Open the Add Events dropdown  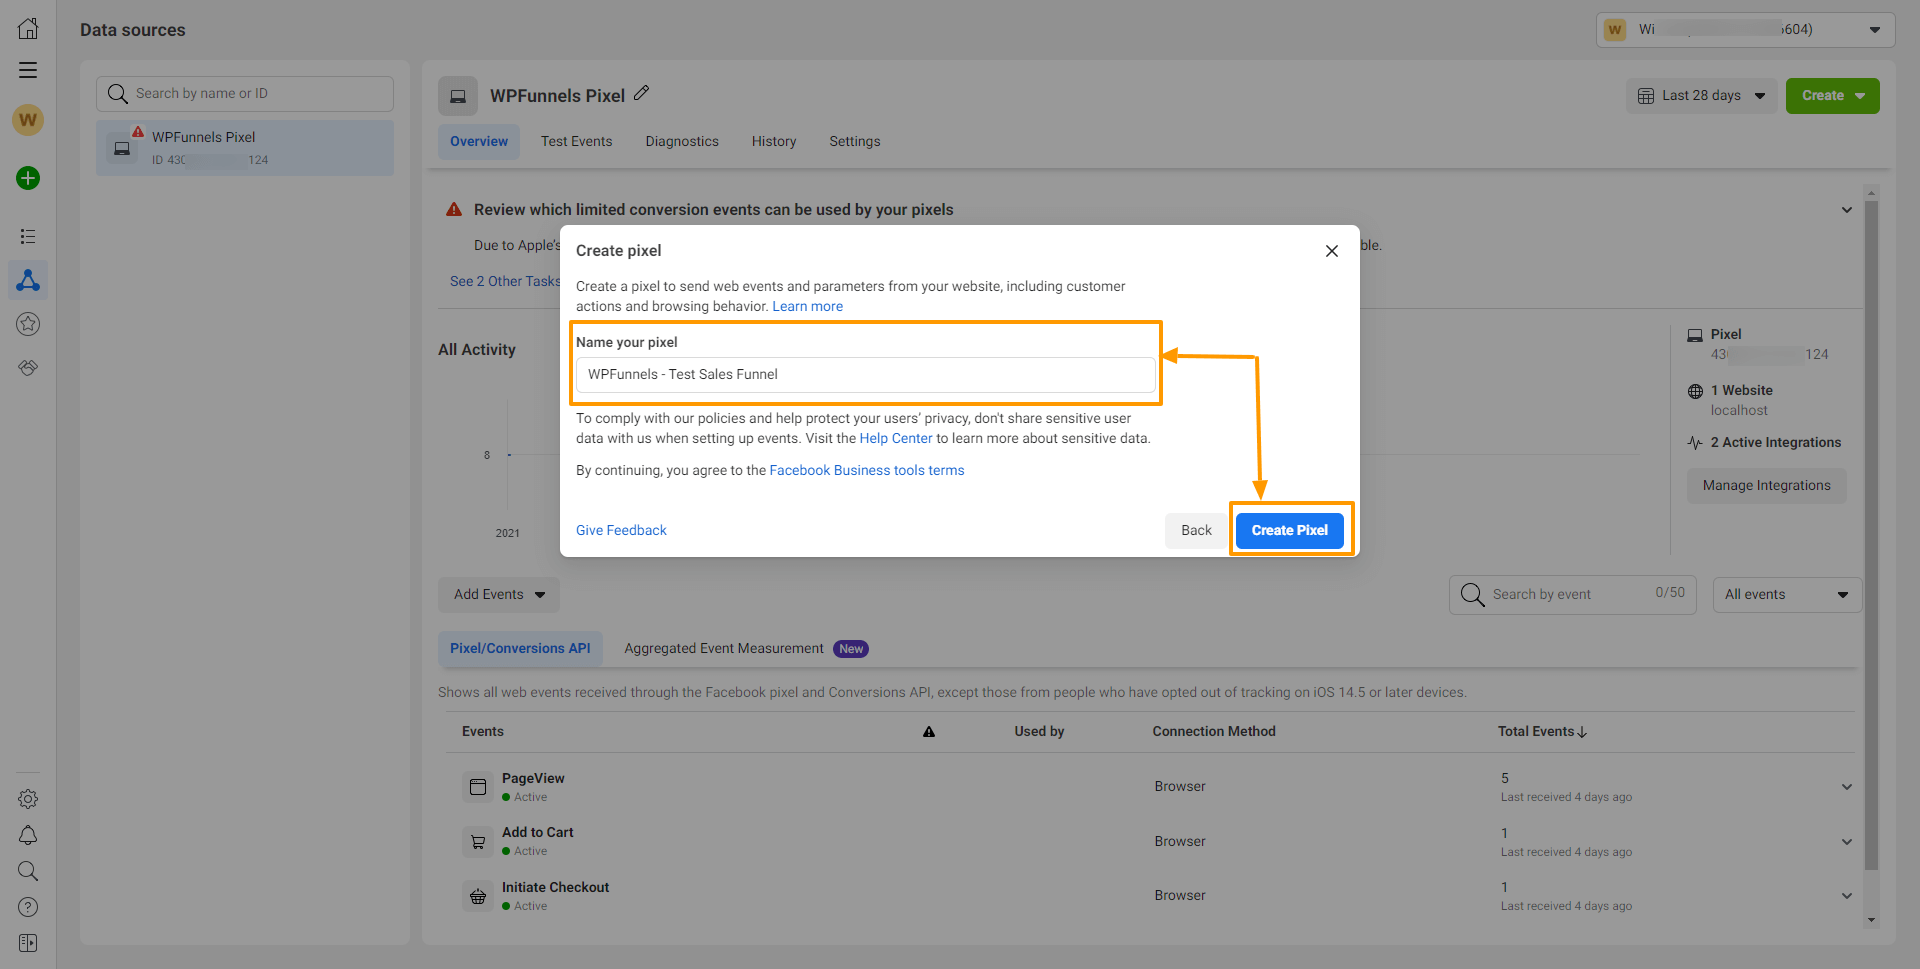pyautogui.click(x=499, y=595)
